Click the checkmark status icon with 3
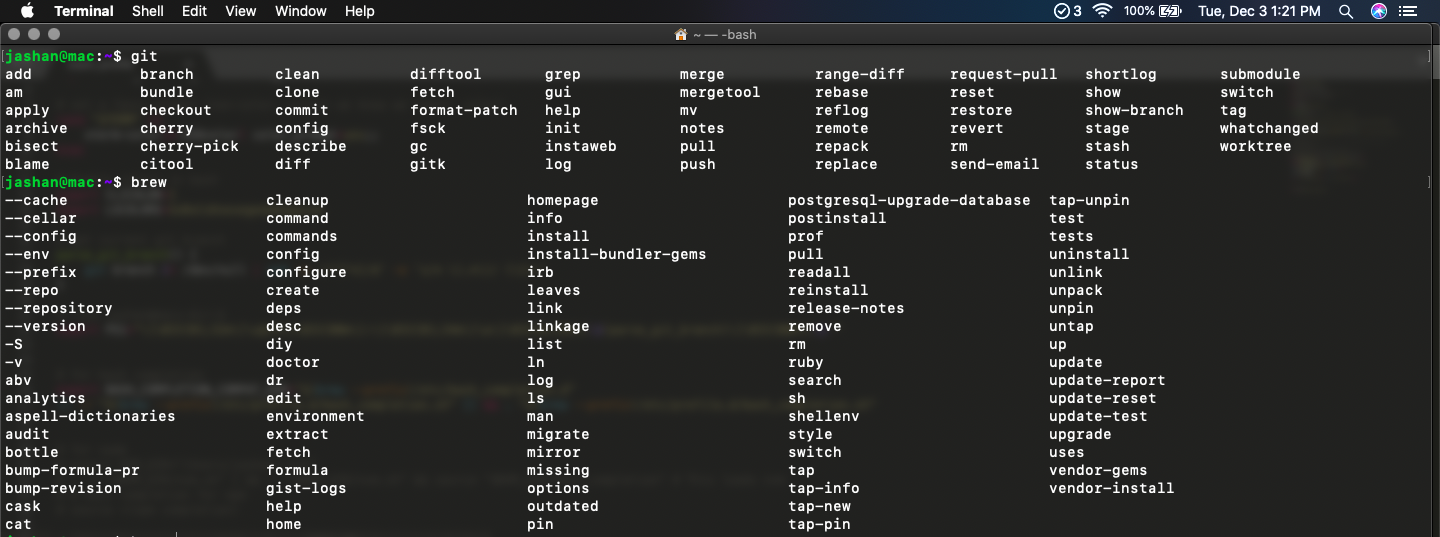 click(x=1068, y=11)
